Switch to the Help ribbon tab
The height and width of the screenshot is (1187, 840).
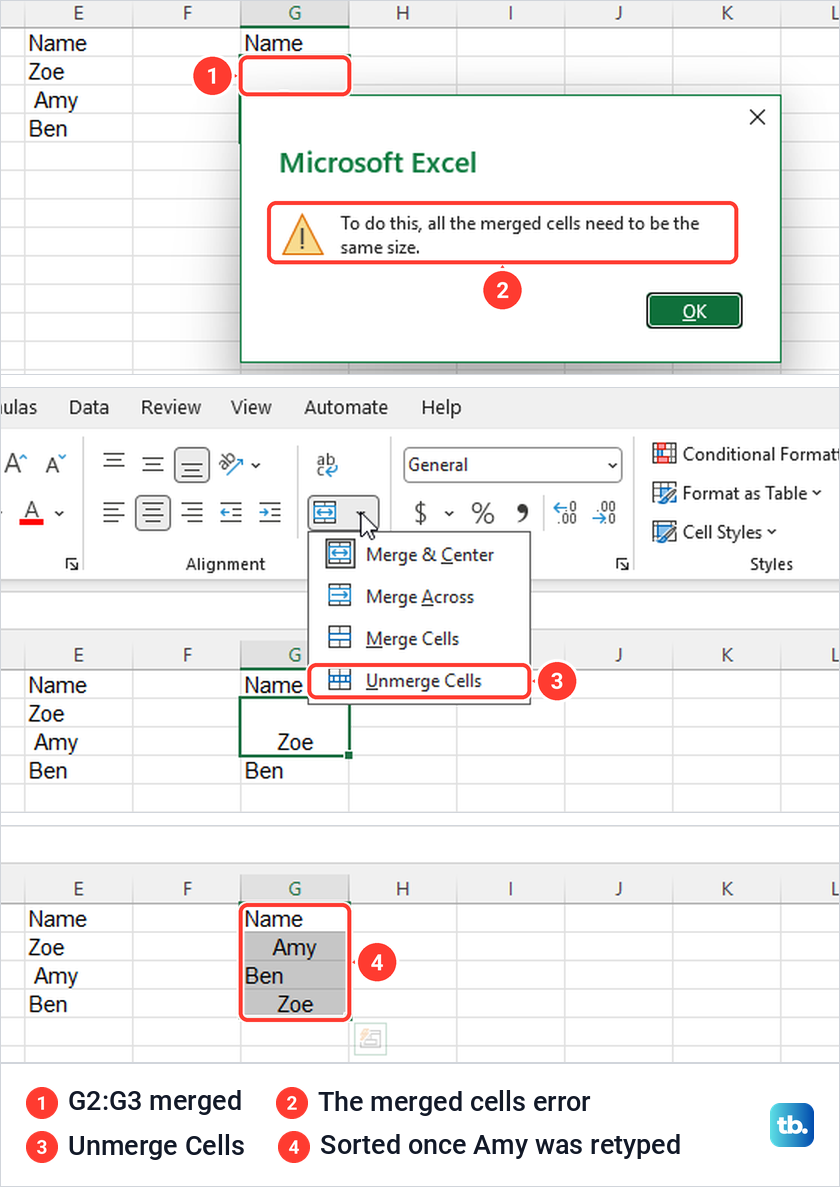coord(441,407)
